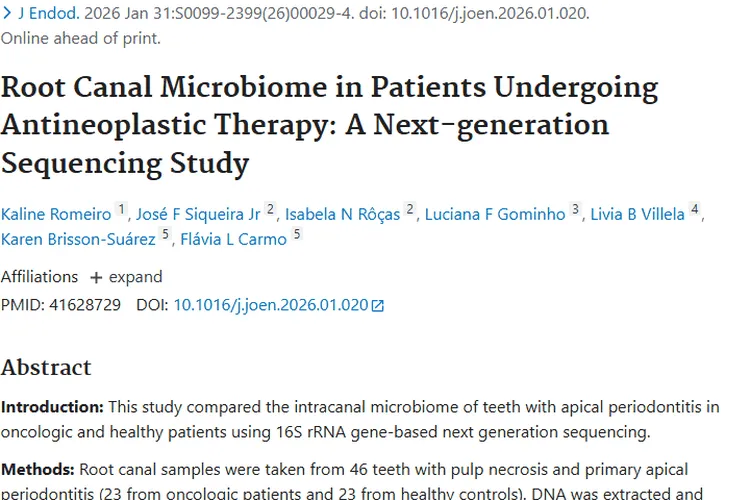Click the Abstract section heading
The width and height of the screenshot is (750, 500).
point(46,367)
